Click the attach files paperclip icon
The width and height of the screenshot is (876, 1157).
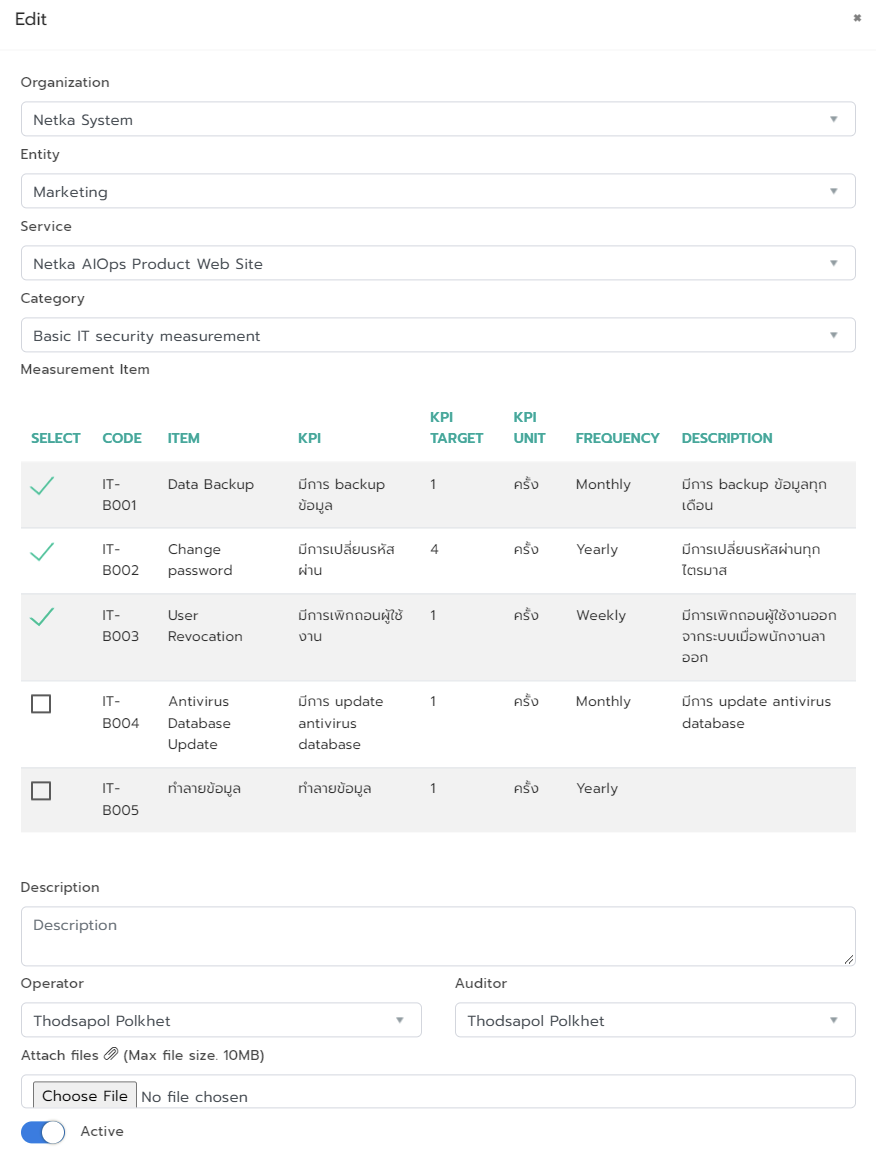(x=111, y=1053)
